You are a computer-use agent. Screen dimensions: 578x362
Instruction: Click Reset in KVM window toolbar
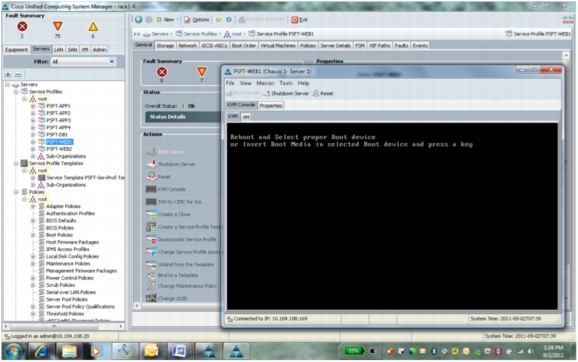tap(323, 94)
